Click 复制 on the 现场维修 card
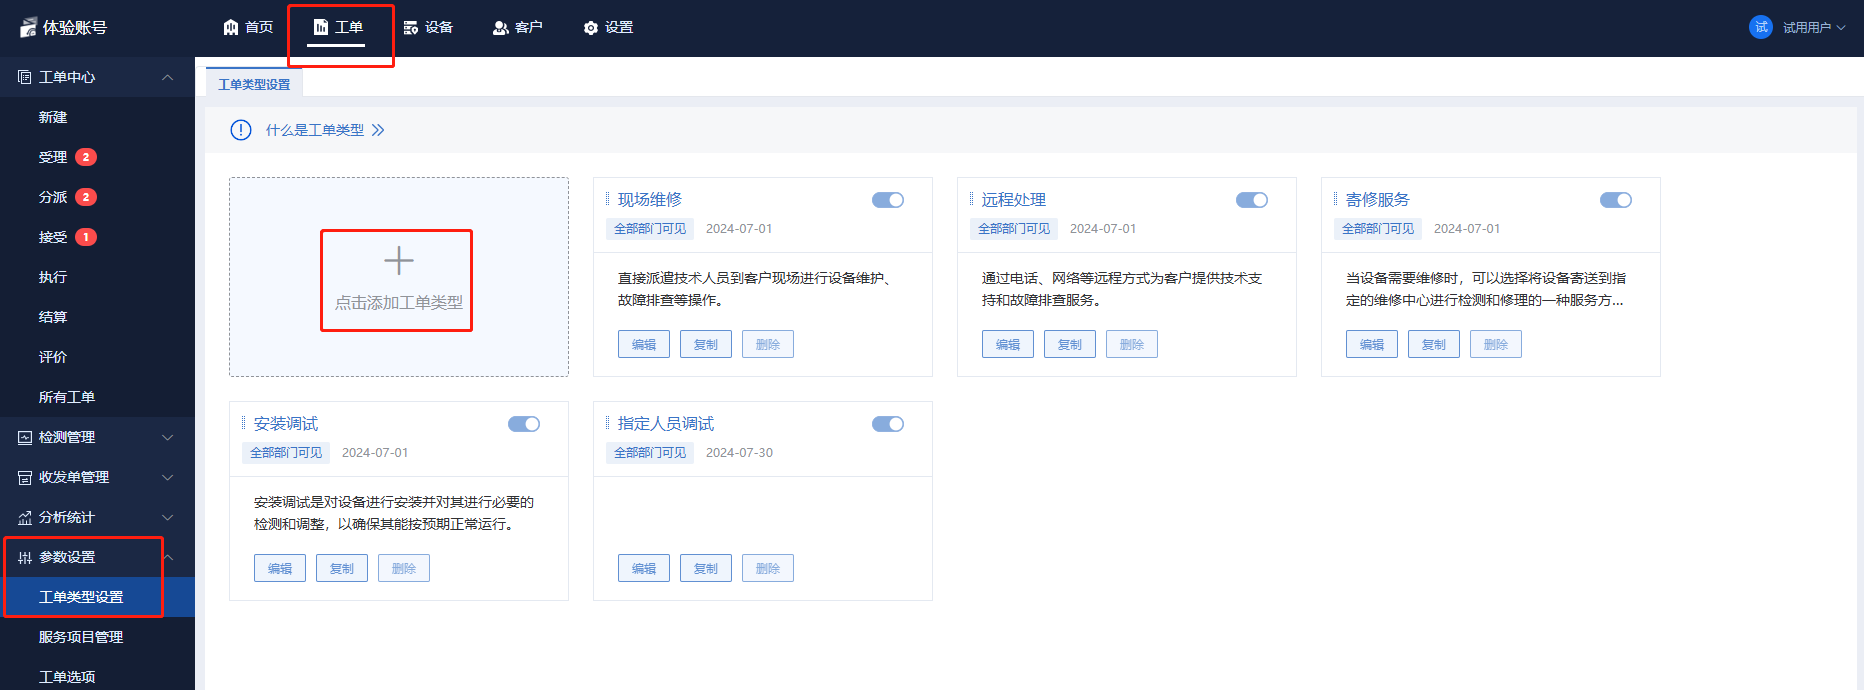This screenshot has height=690, width=1864. coord(706,344)
